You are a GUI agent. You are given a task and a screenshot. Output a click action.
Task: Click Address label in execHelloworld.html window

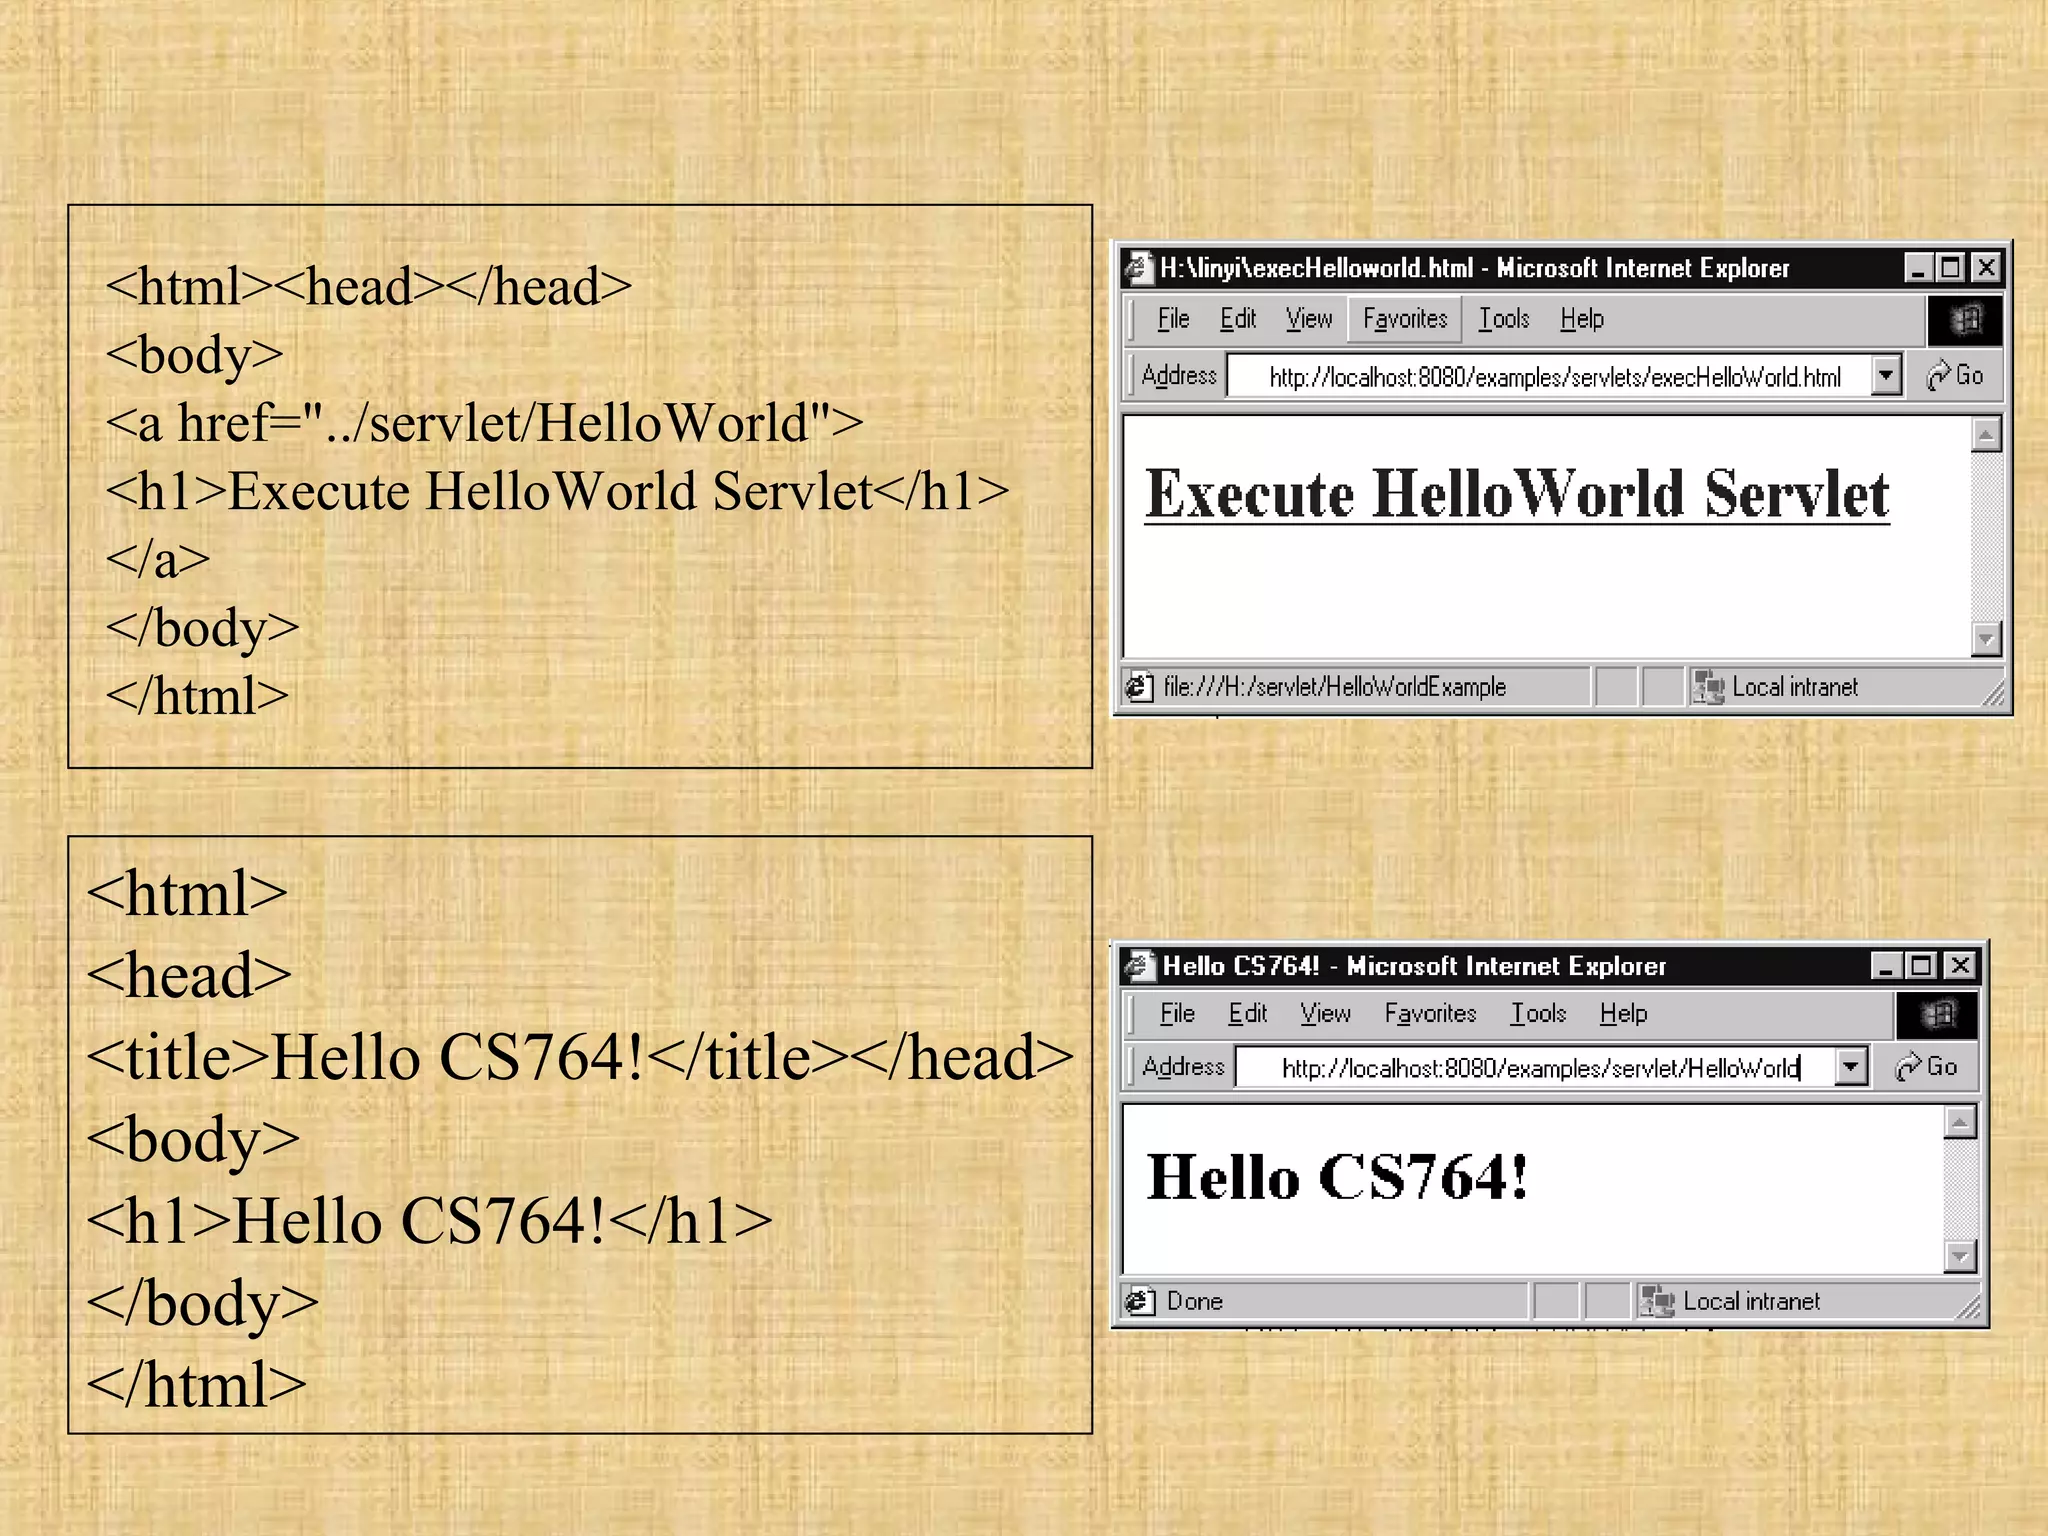(x=1179, y=376)
